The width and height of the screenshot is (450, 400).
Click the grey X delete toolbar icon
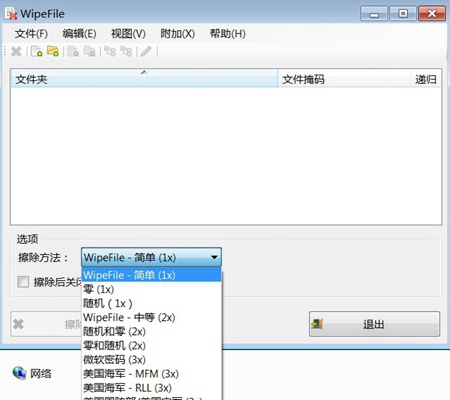16,52
